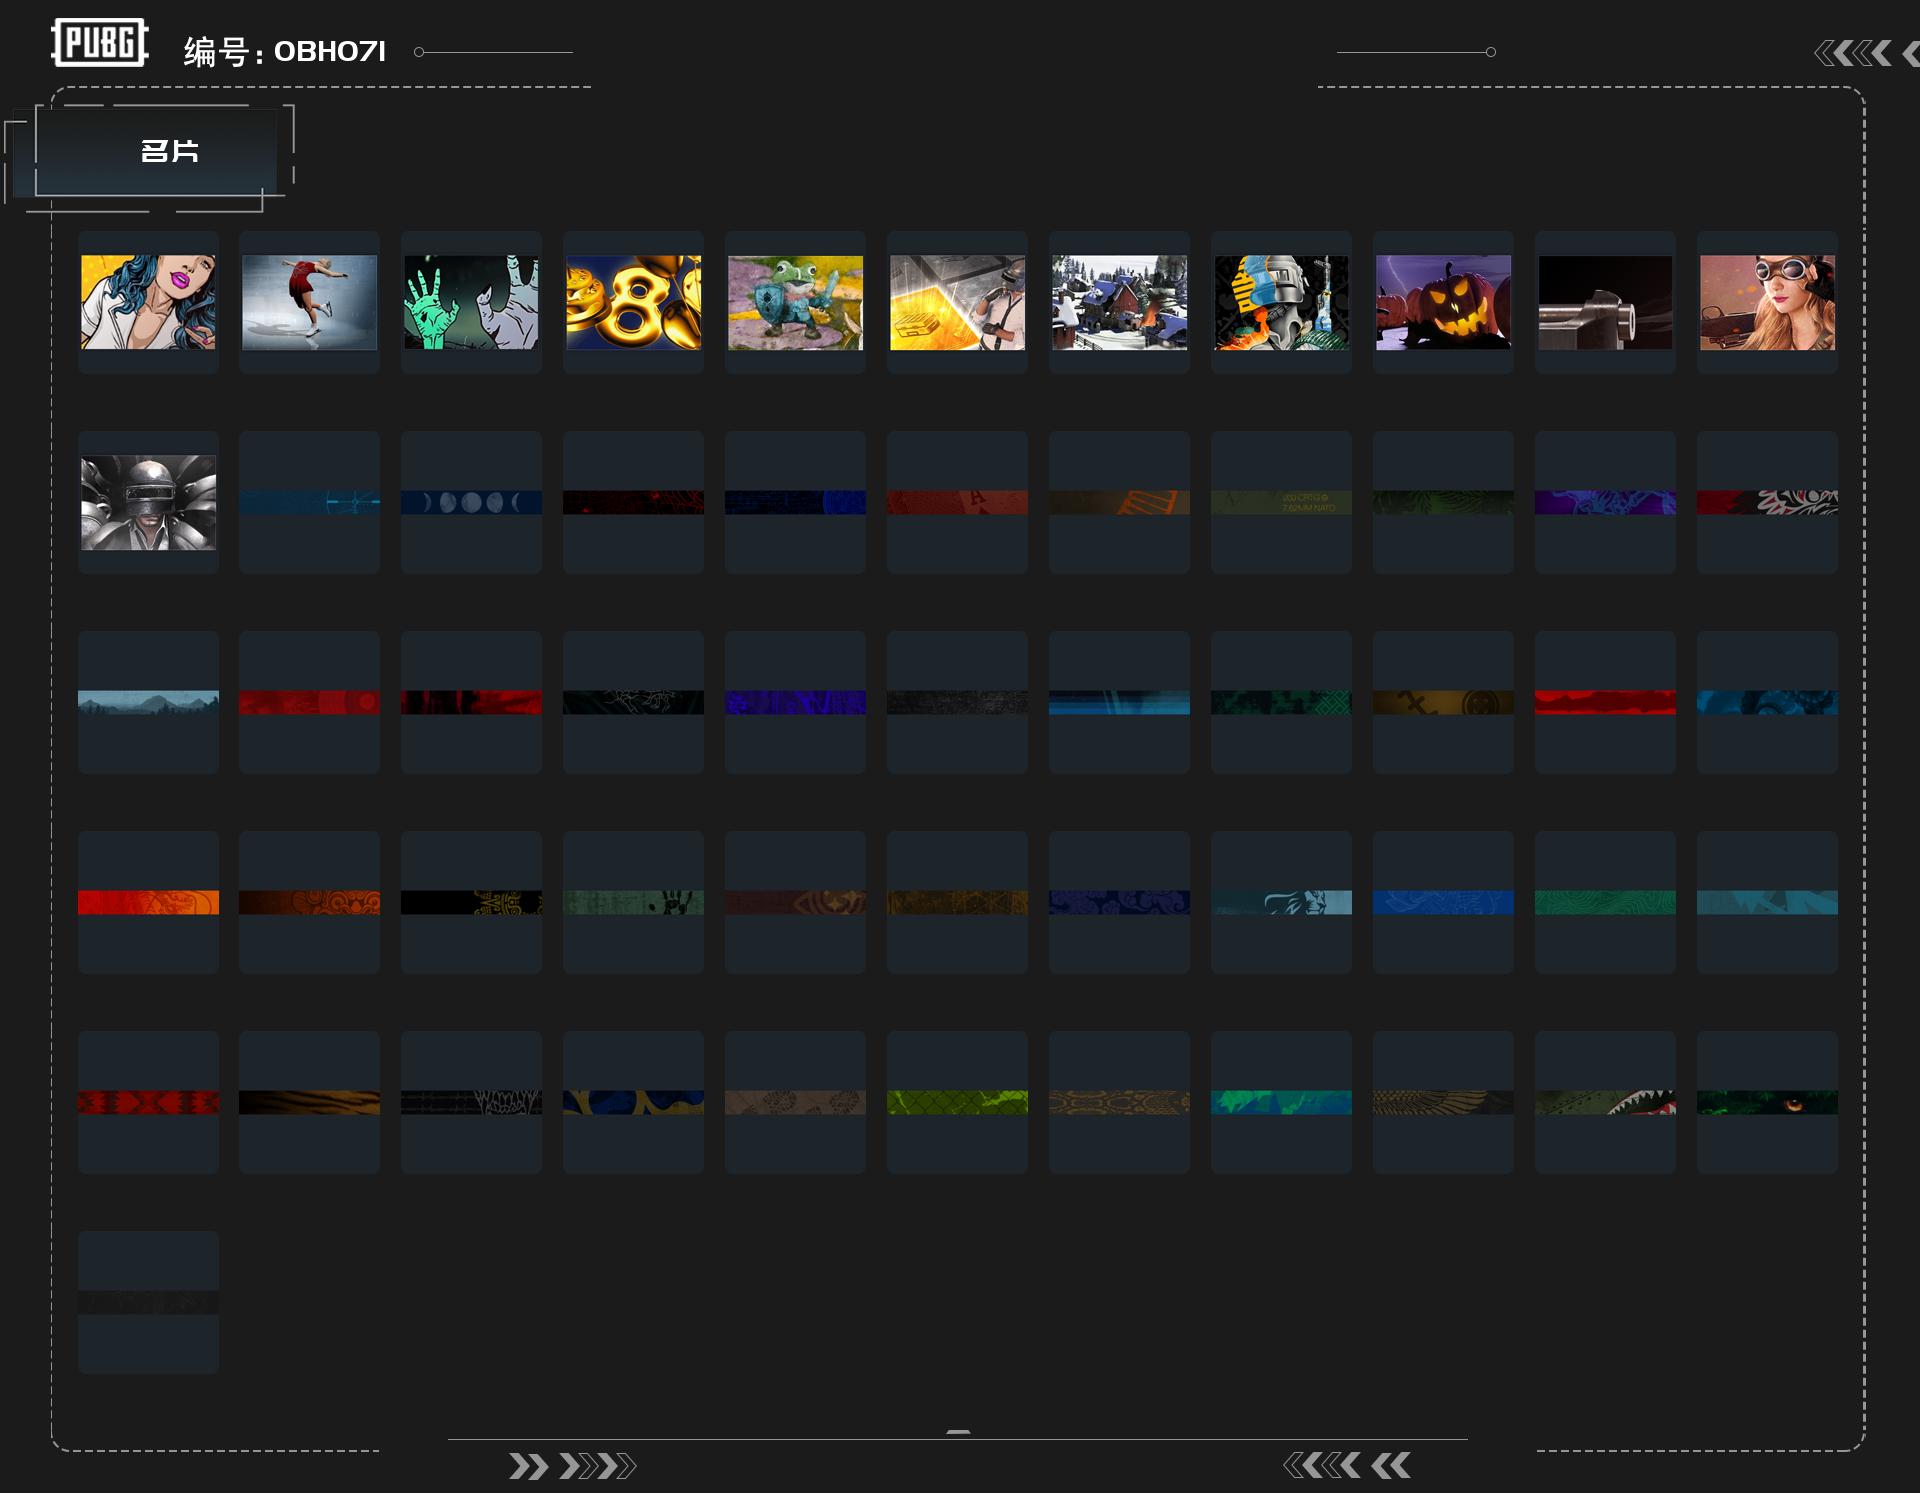This screenshot has width=1920, height=1493.
Task: Select the jack-o-lantern pumpkin card
Action: click(x=1443, y=302)
